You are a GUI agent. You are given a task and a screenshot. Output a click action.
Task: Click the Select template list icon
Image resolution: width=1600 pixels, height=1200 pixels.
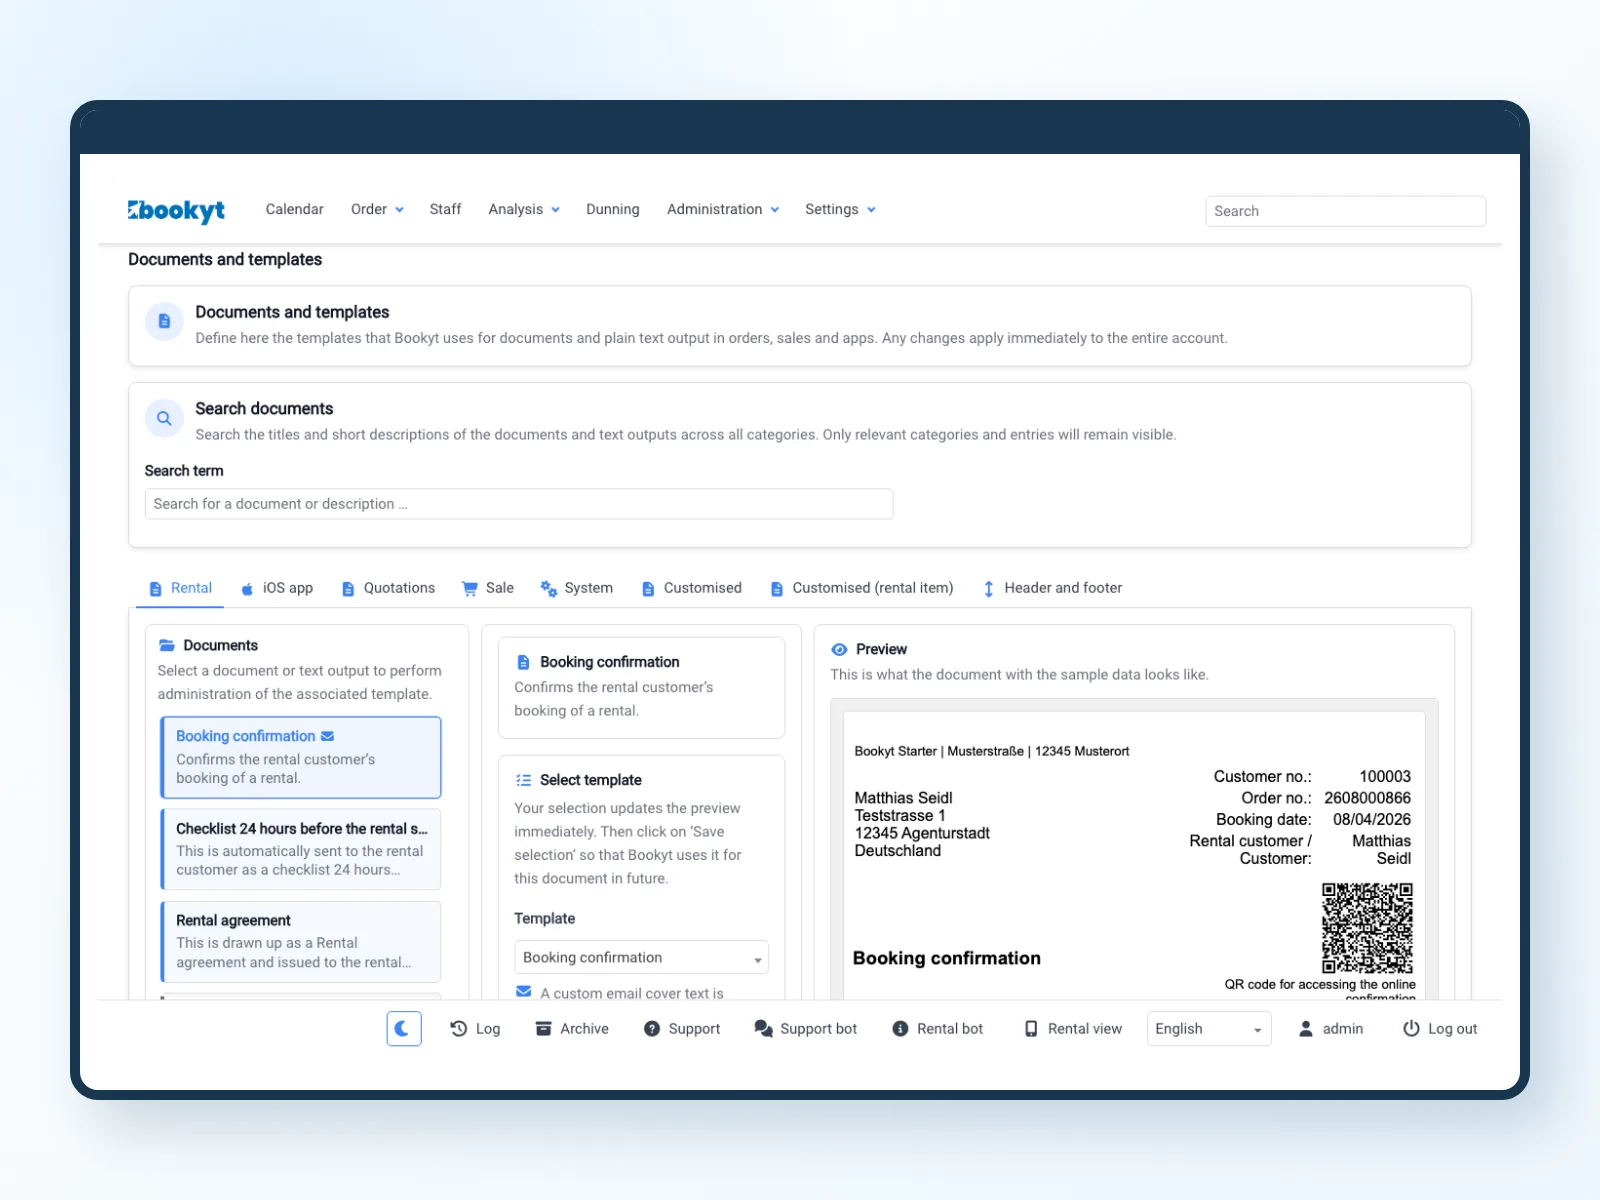523,780
